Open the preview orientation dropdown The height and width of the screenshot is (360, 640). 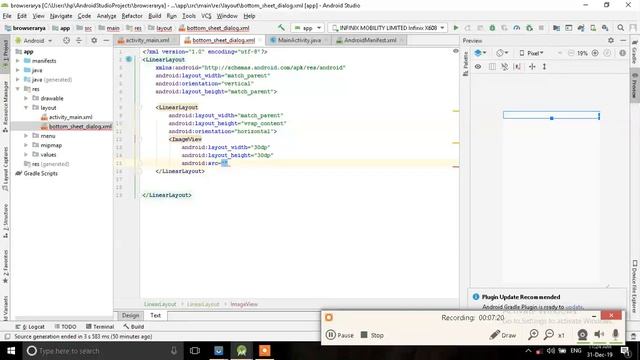[x=502, y=53]
